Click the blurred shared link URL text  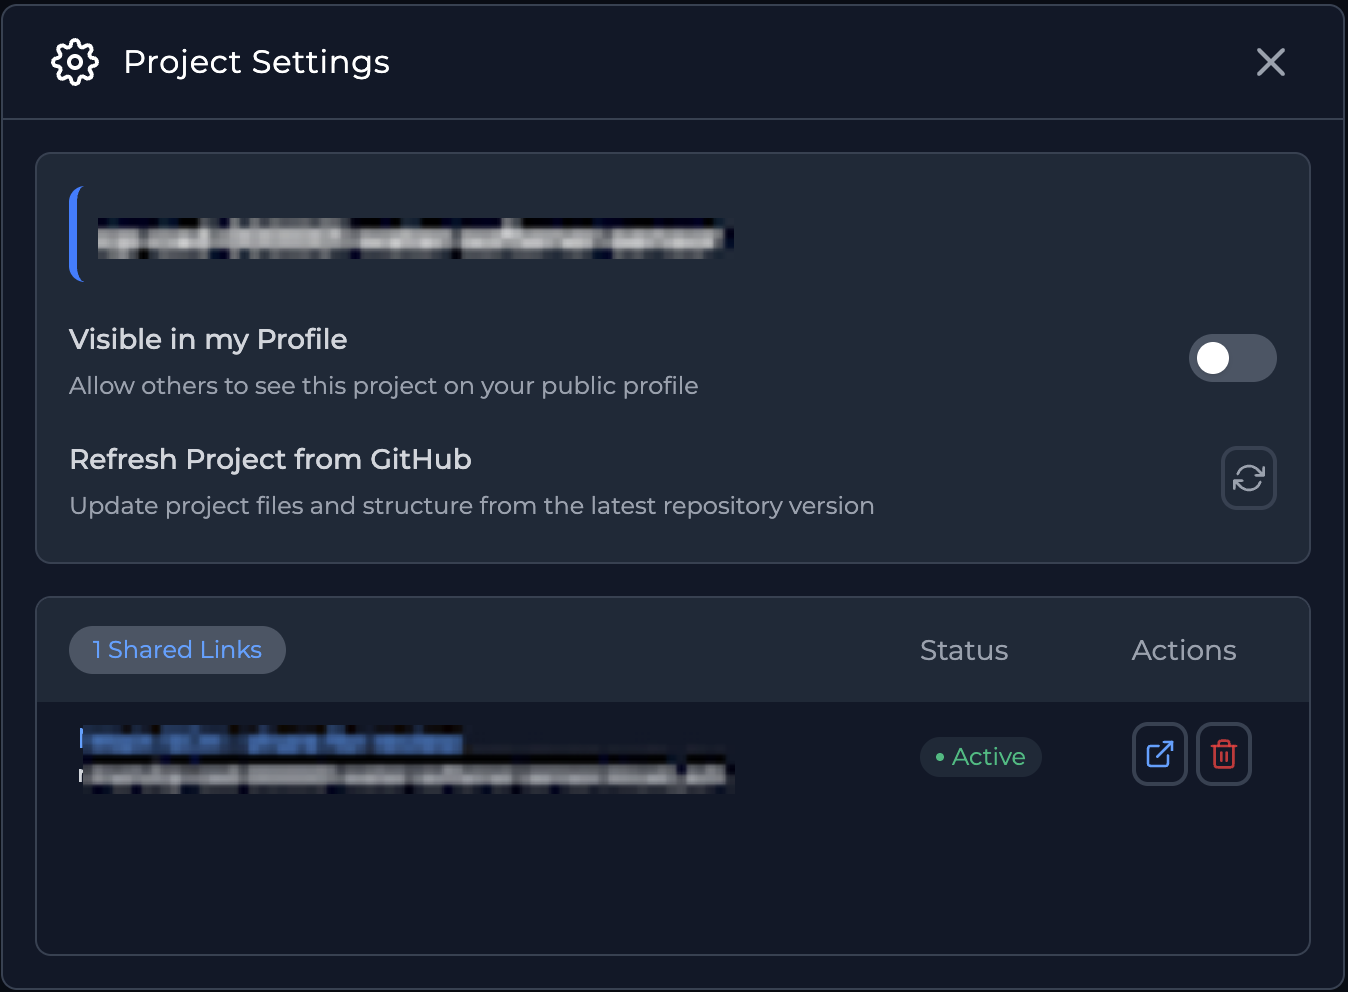407,775
